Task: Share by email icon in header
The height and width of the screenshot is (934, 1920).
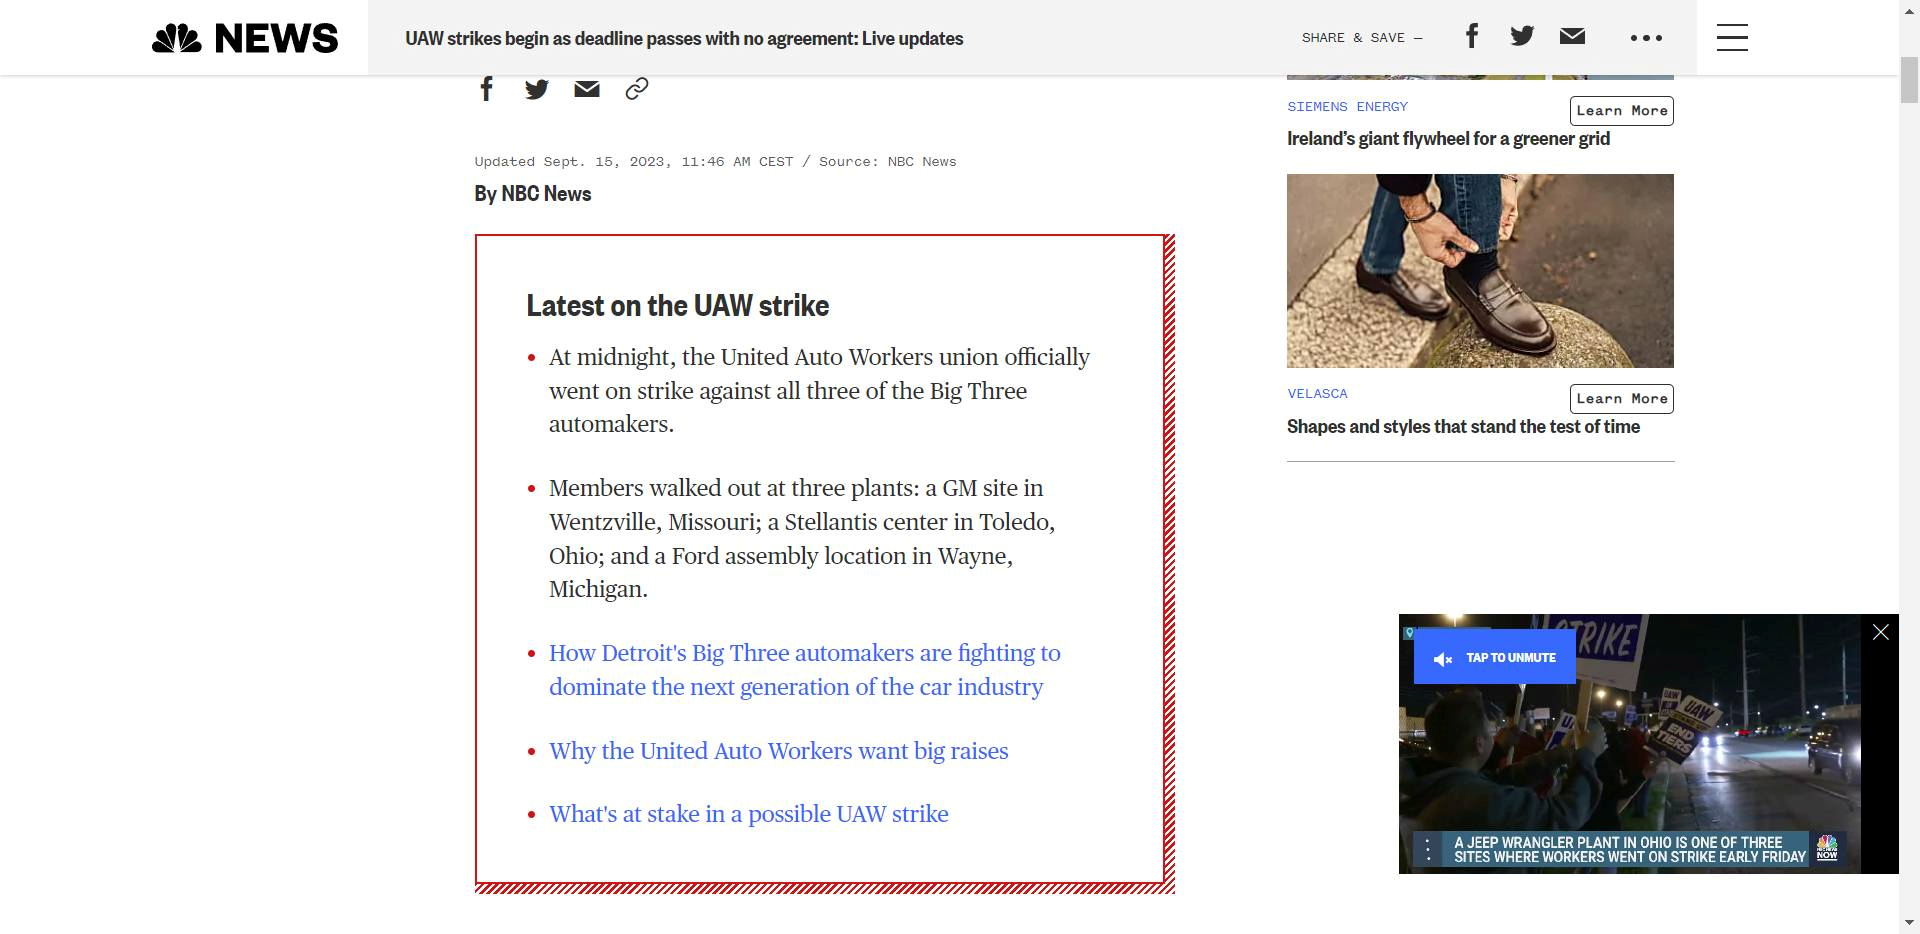Action: click(1572, 37)
